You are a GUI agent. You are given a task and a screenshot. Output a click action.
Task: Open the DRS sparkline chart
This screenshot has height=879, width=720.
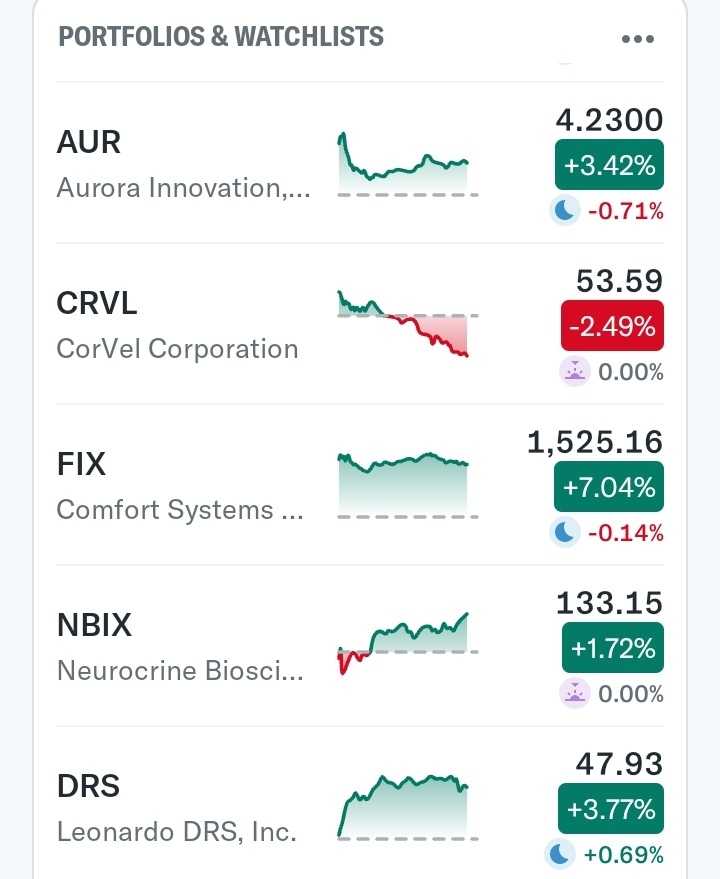(x=407, y=806)
